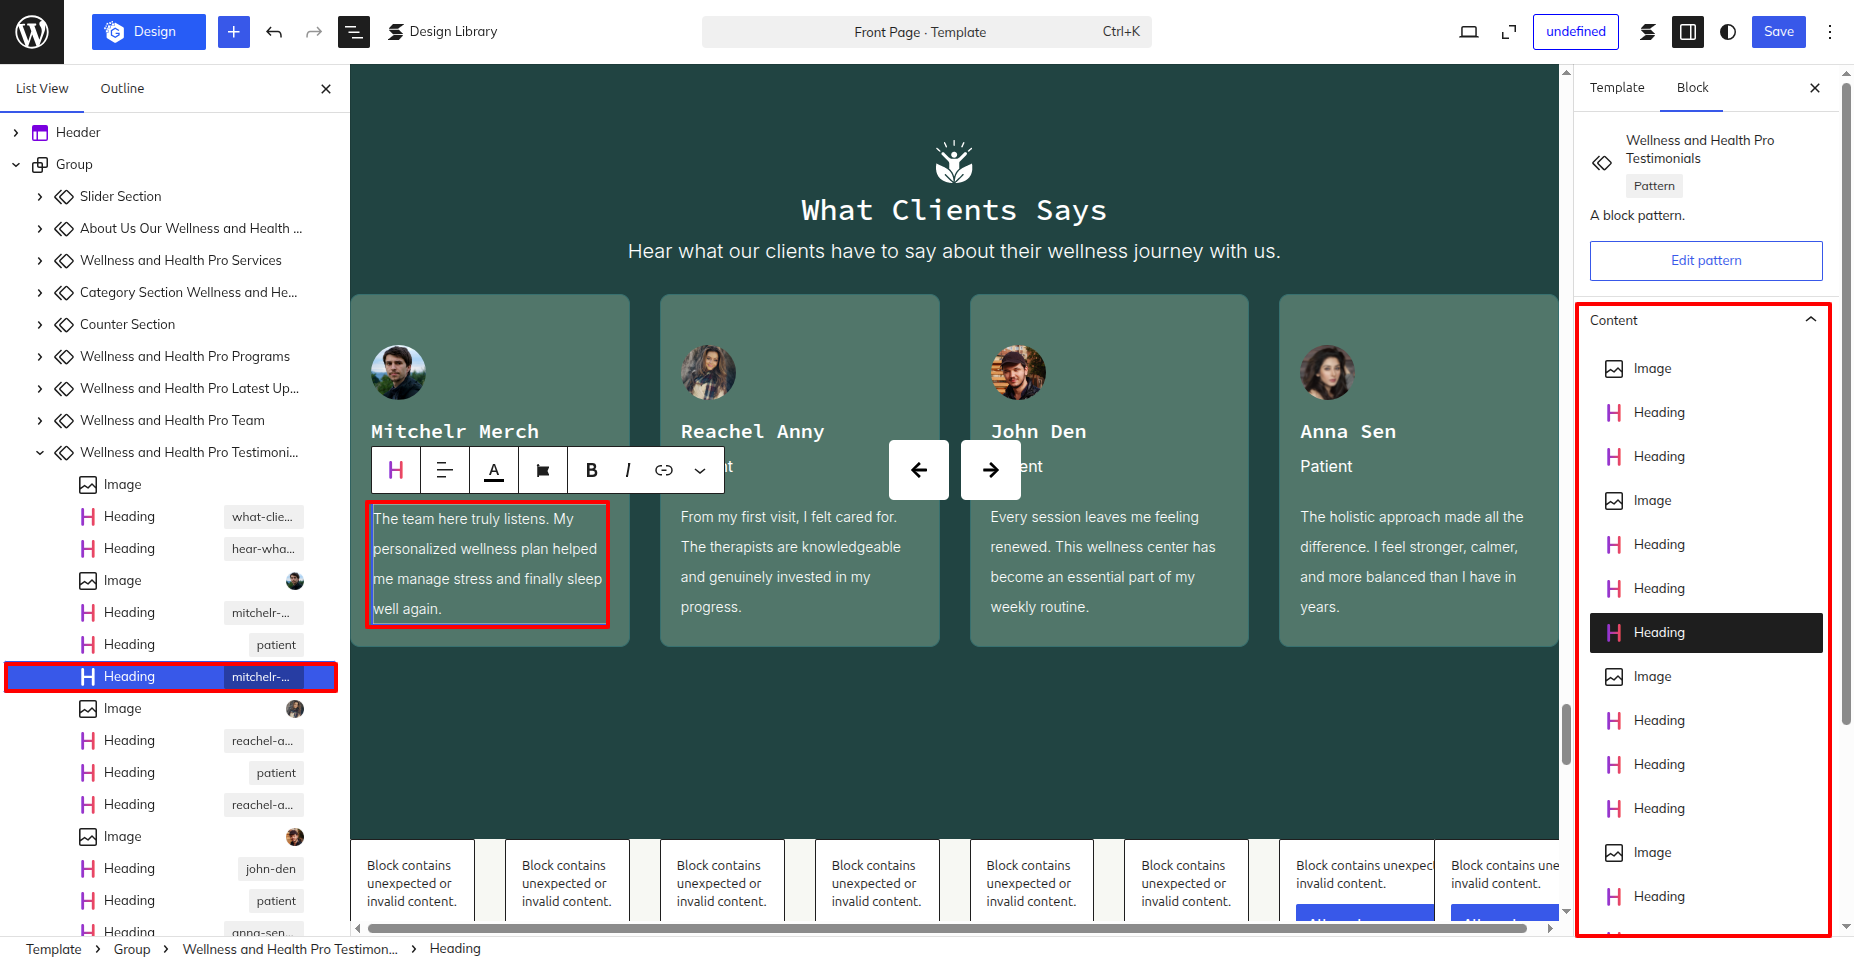Apply italic formatting in block toolbar

[x=627, y=470]
